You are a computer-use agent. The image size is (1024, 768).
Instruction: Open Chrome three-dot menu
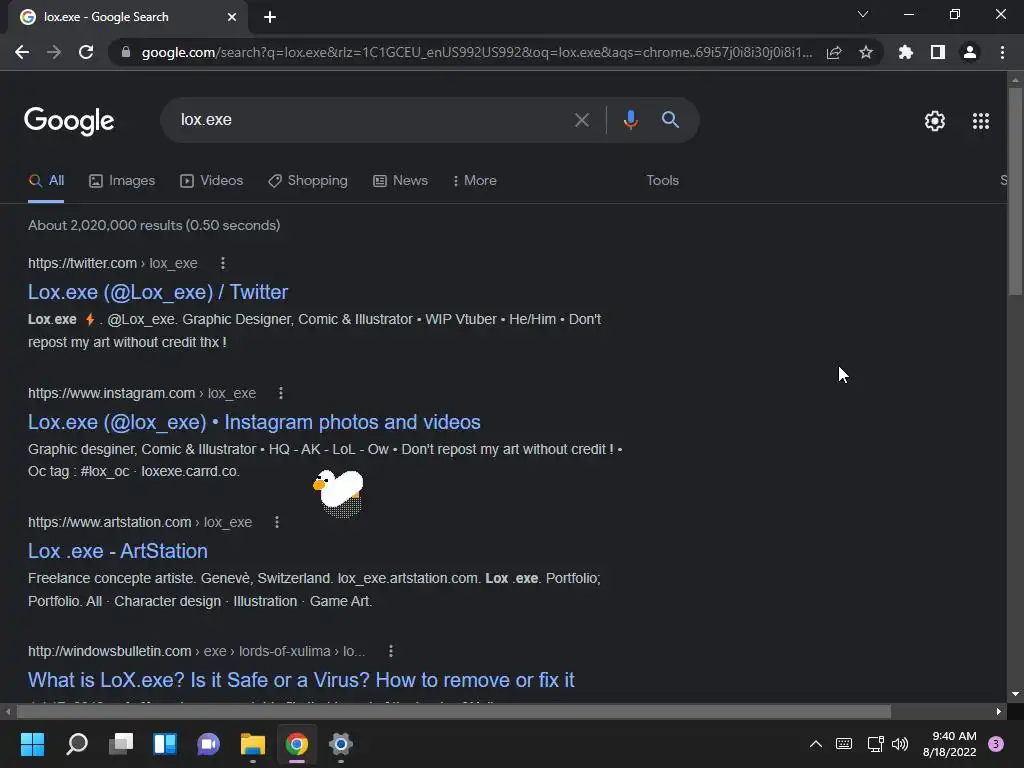pos(1002,52)
